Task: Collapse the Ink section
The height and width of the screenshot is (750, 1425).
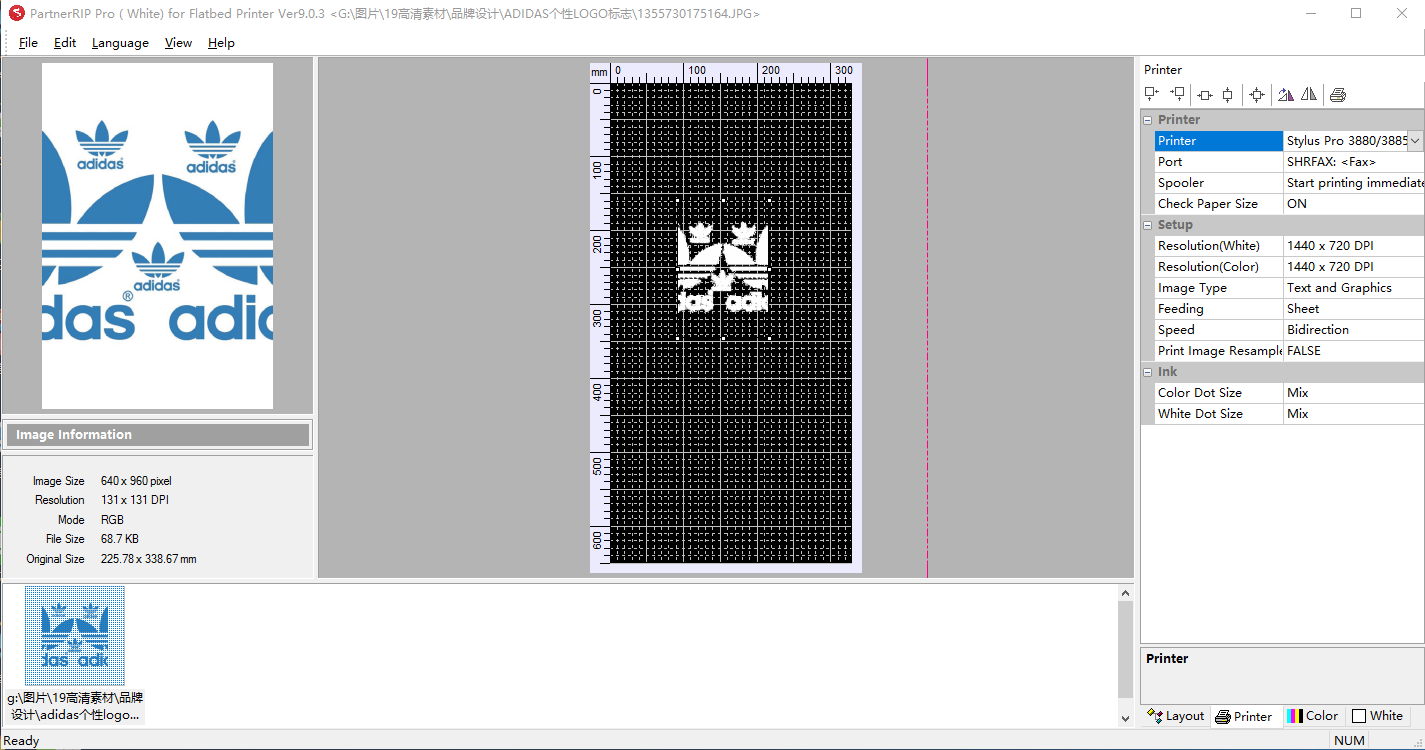Action: click(x=1148, y=372)
